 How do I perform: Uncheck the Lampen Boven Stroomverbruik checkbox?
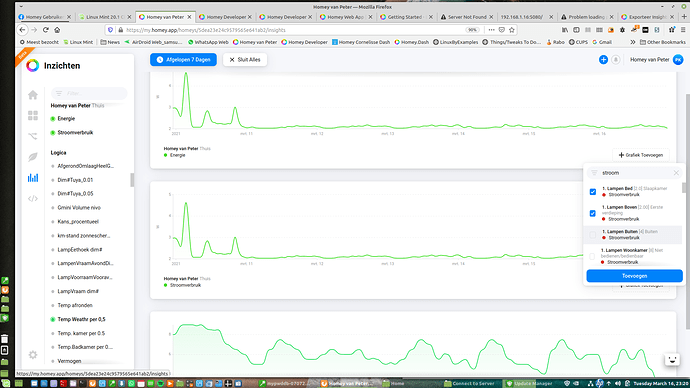[593, 213]
